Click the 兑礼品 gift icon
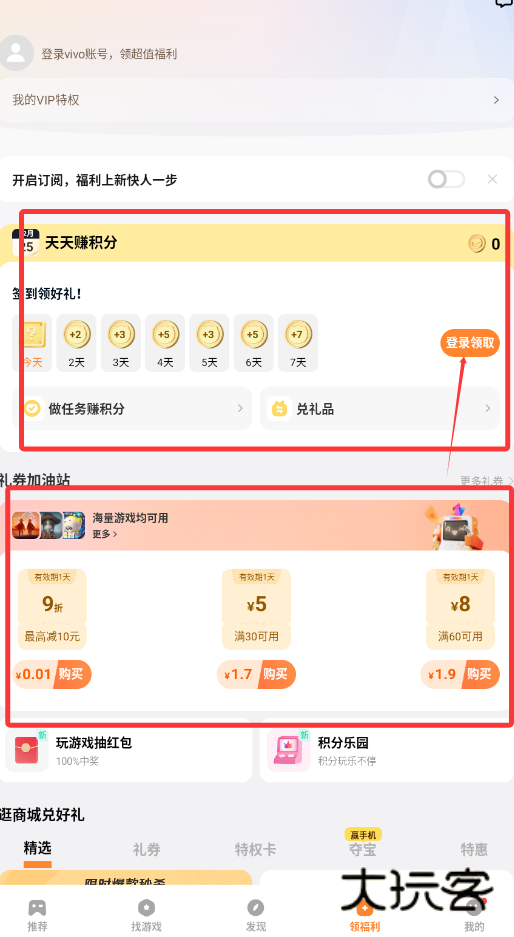 (x=279, y=409)
